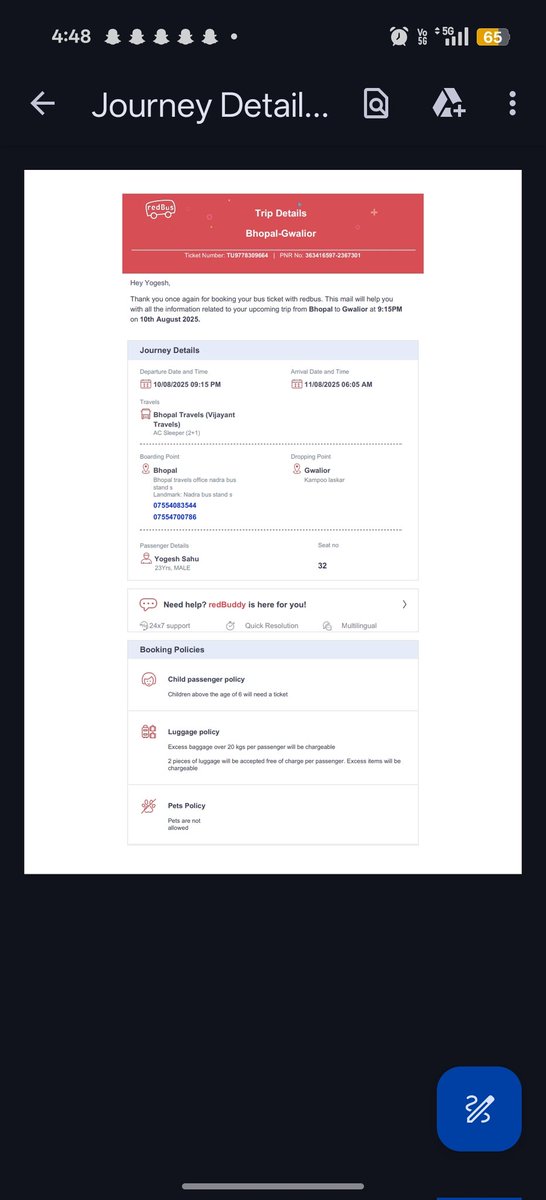The height and width of the screenshot is (1200, 546).
Task: Tap the departure date calendar icon
Action: coord(145,384)
